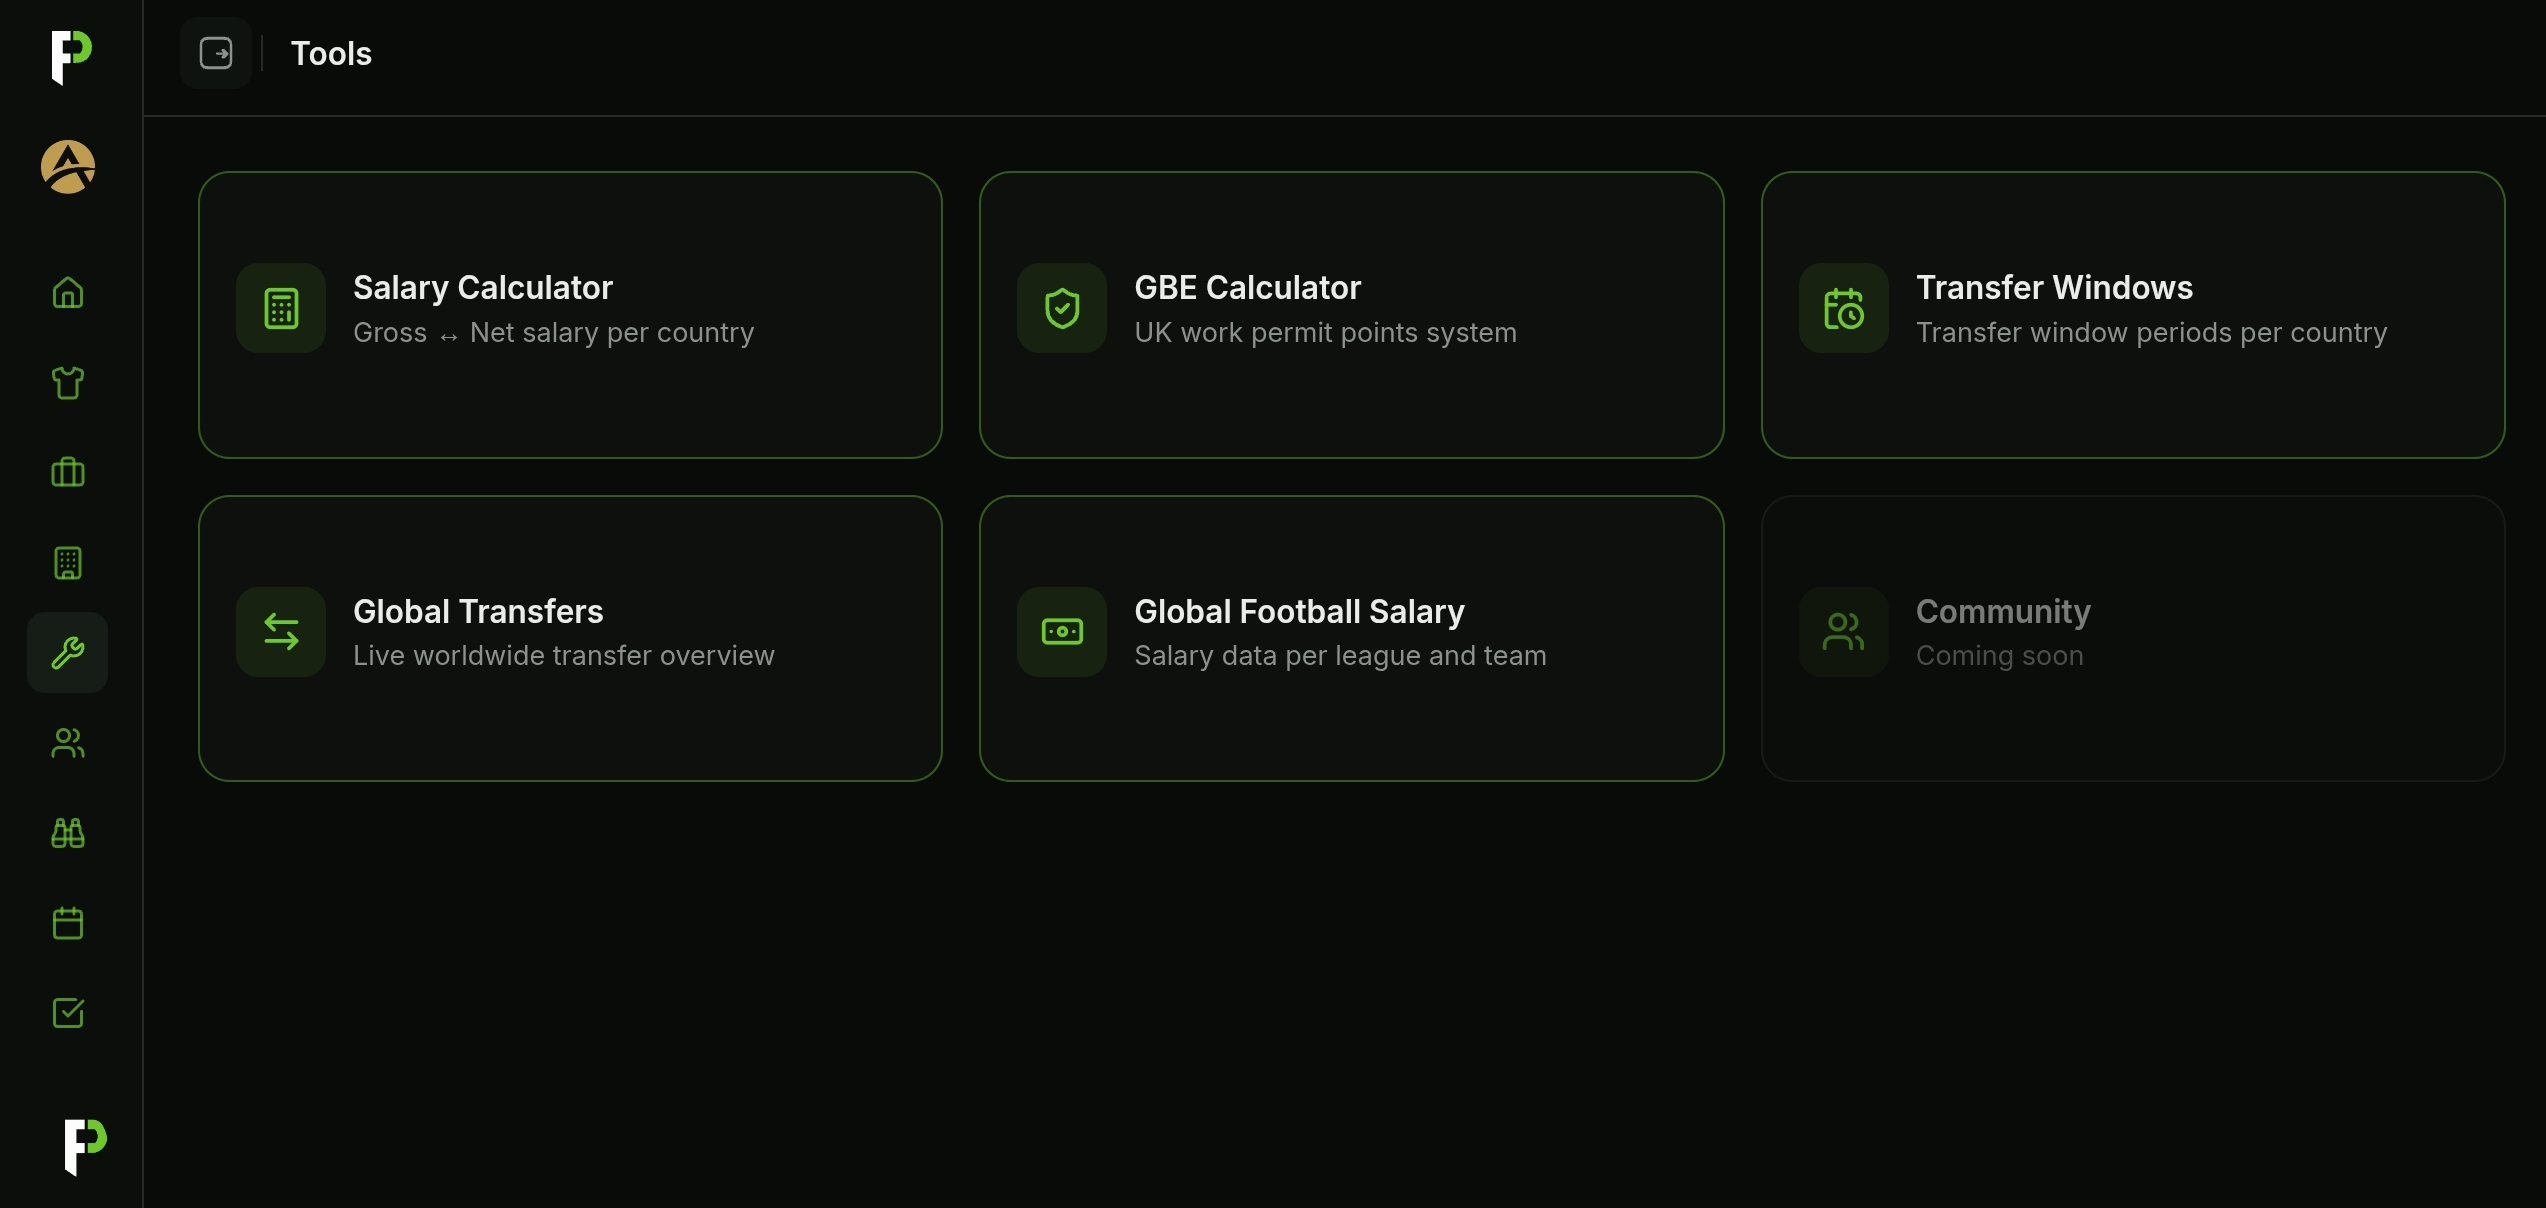Open the calendar icon in the sidebar

click(x=66, y=923)
